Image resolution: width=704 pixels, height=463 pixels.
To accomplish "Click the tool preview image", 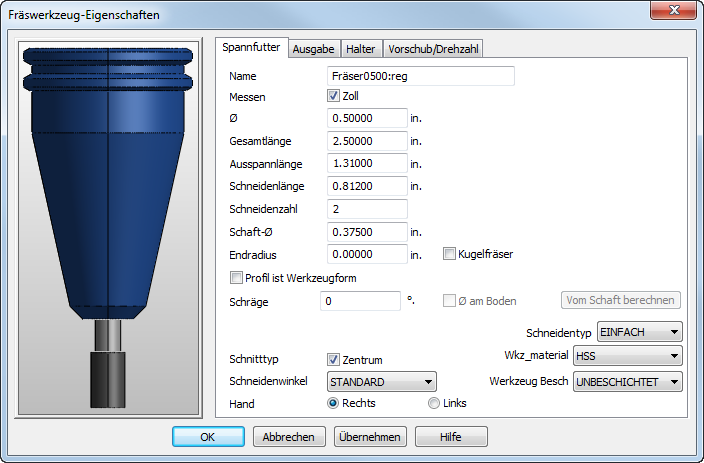I will click(x=108, y=228).
